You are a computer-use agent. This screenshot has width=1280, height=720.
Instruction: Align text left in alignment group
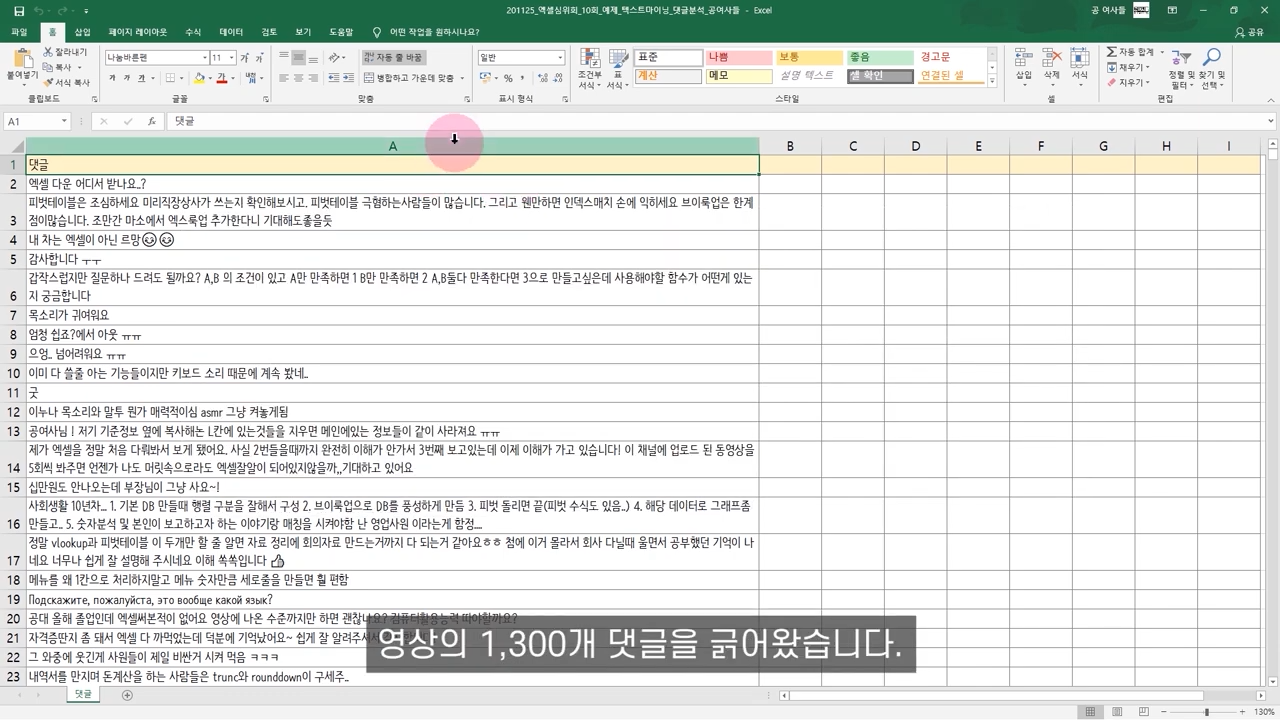(284, 78)
